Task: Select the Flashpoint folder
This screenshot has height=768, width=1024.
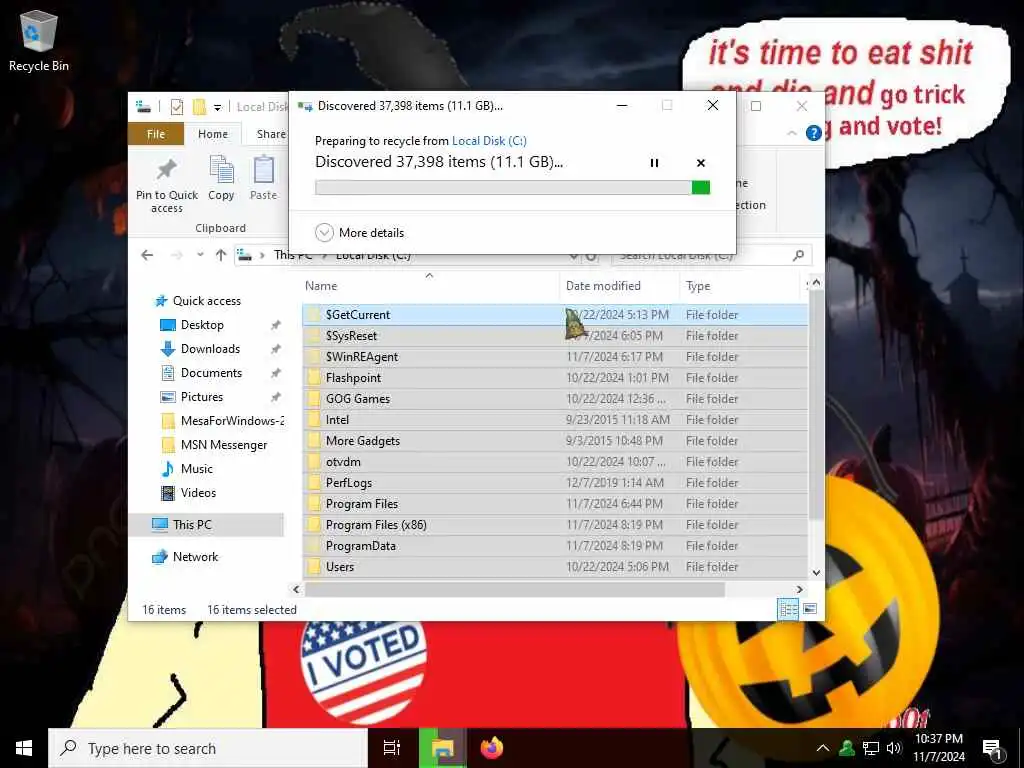Action: pos(555,377)
